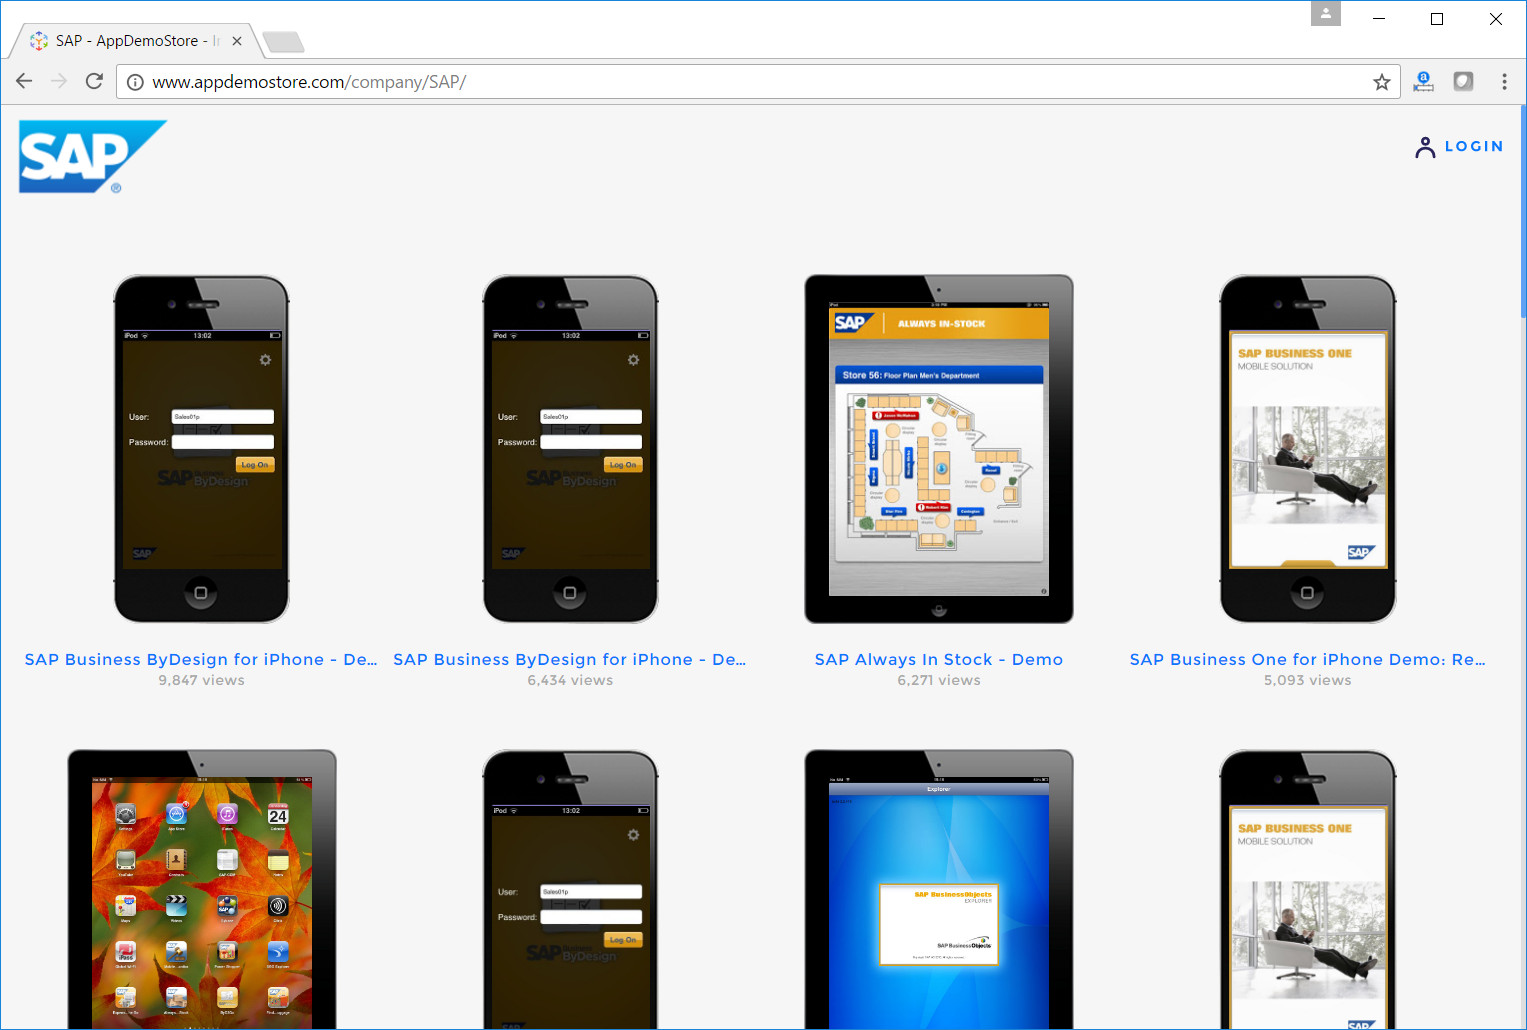Viewport: 1527px width, 1030px height.
Task: Click the BusinessObjects Explorer iPad thumbnail
Action: (x=939, y=889)
